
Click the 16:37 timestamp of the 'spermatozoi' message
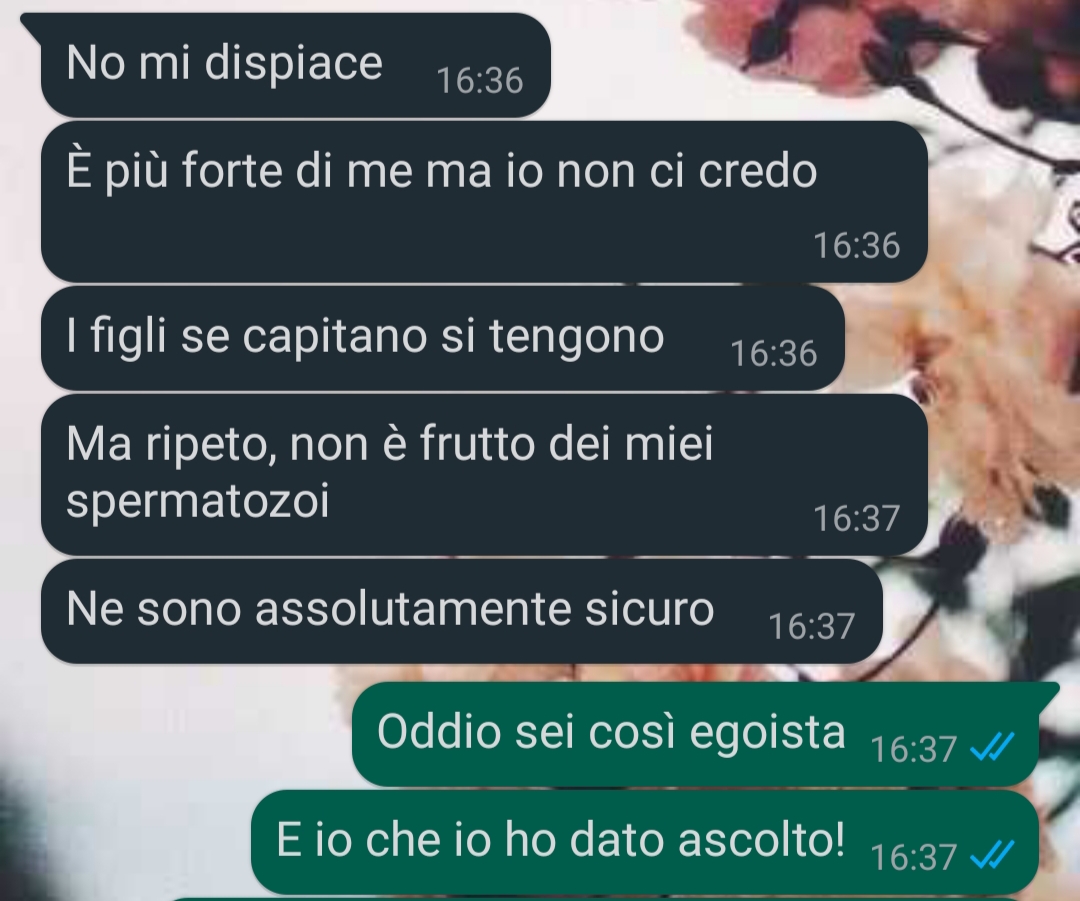point(857,519)
